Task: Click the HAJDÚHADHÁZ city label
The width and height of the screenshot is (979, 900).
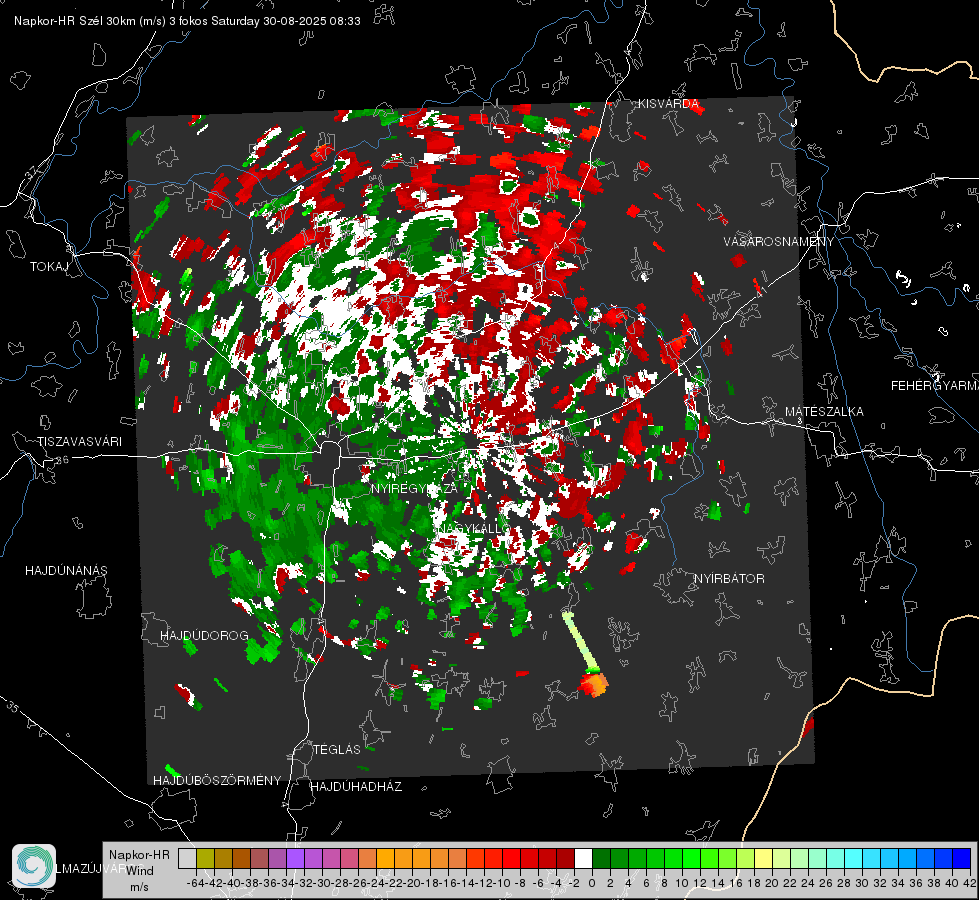Action: [x=356, y=787]
